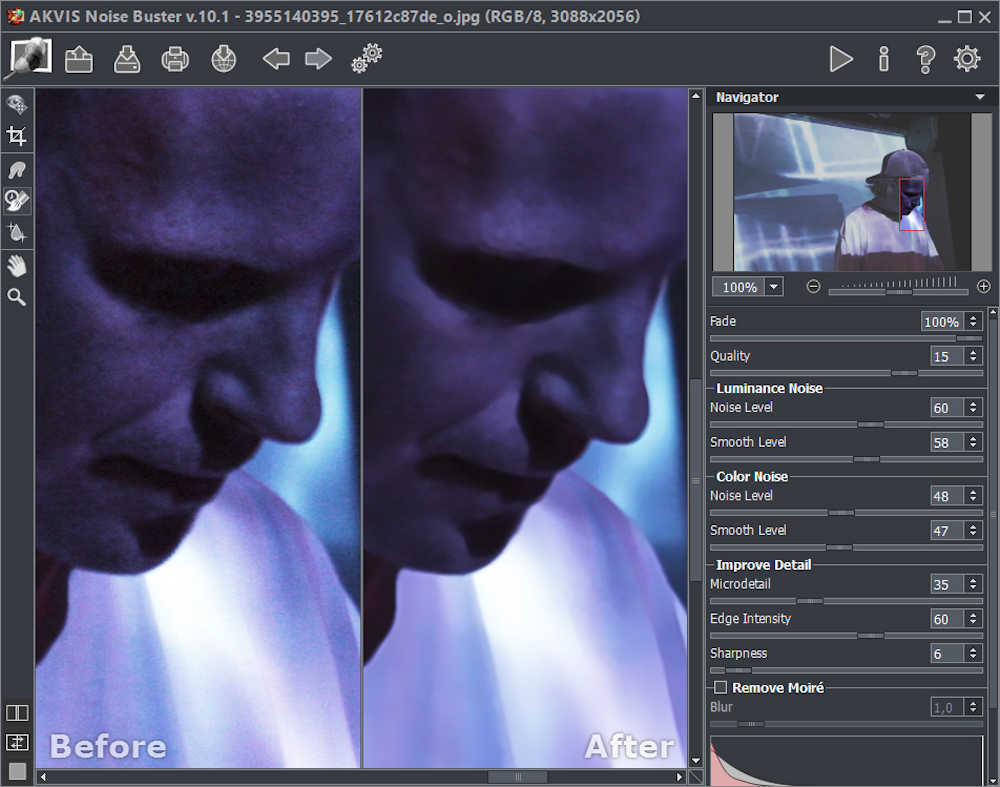Run processing with the play triangle button

coord(841,60)
